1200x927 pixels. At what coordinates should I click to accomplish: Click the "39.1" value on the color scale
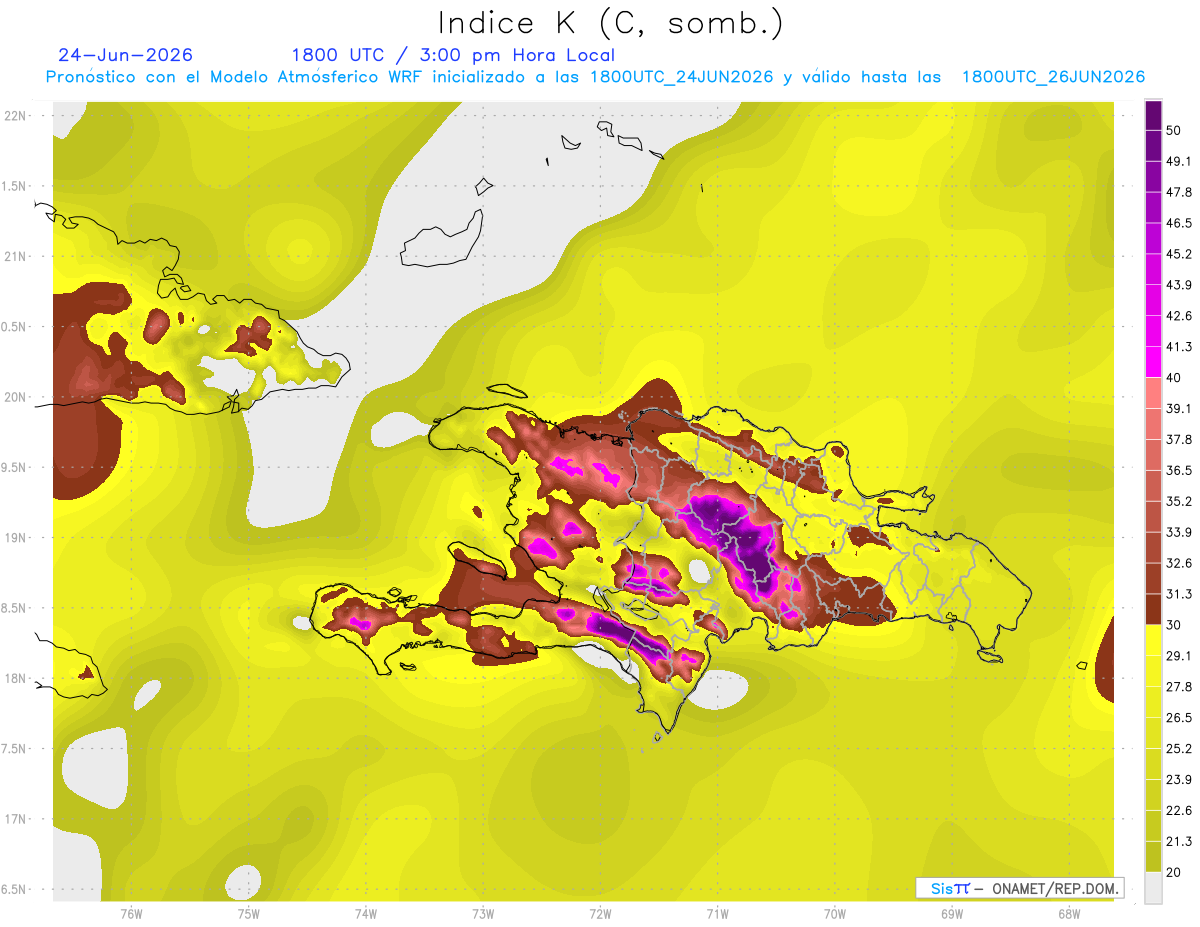tap(1179, 408)
